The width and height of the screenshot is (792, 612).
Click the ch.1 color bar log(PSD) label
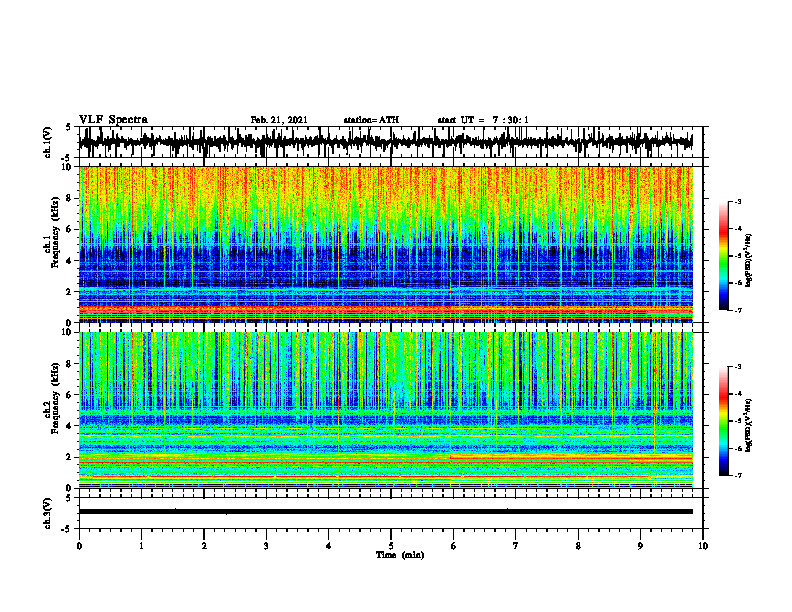[749, 260]
